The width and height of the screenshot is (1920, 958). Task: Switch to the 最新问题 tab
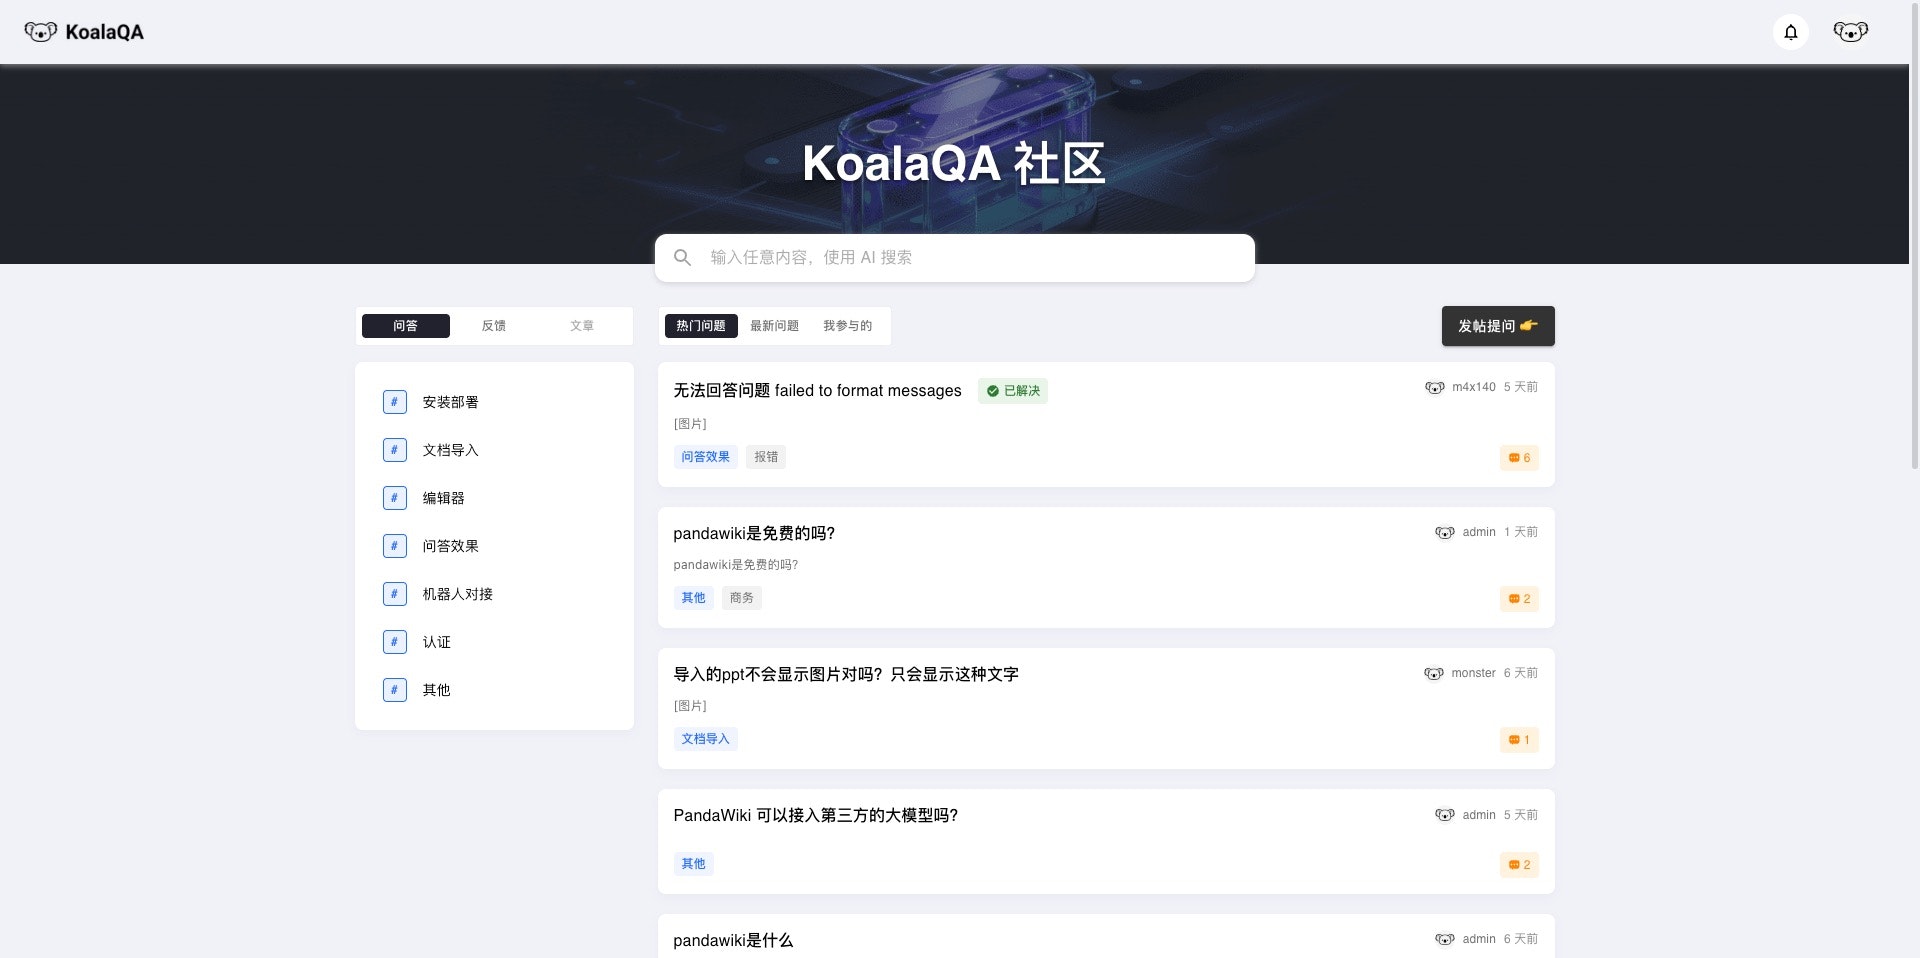tap(775, 325)
